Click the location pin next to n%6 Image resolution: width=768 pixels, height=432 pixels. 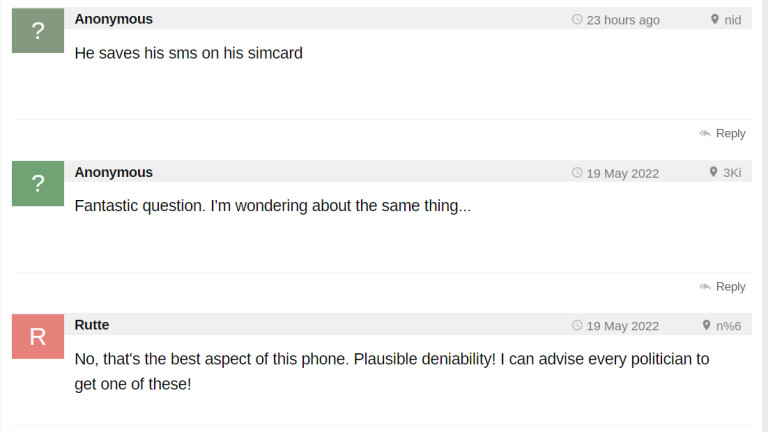707,326
